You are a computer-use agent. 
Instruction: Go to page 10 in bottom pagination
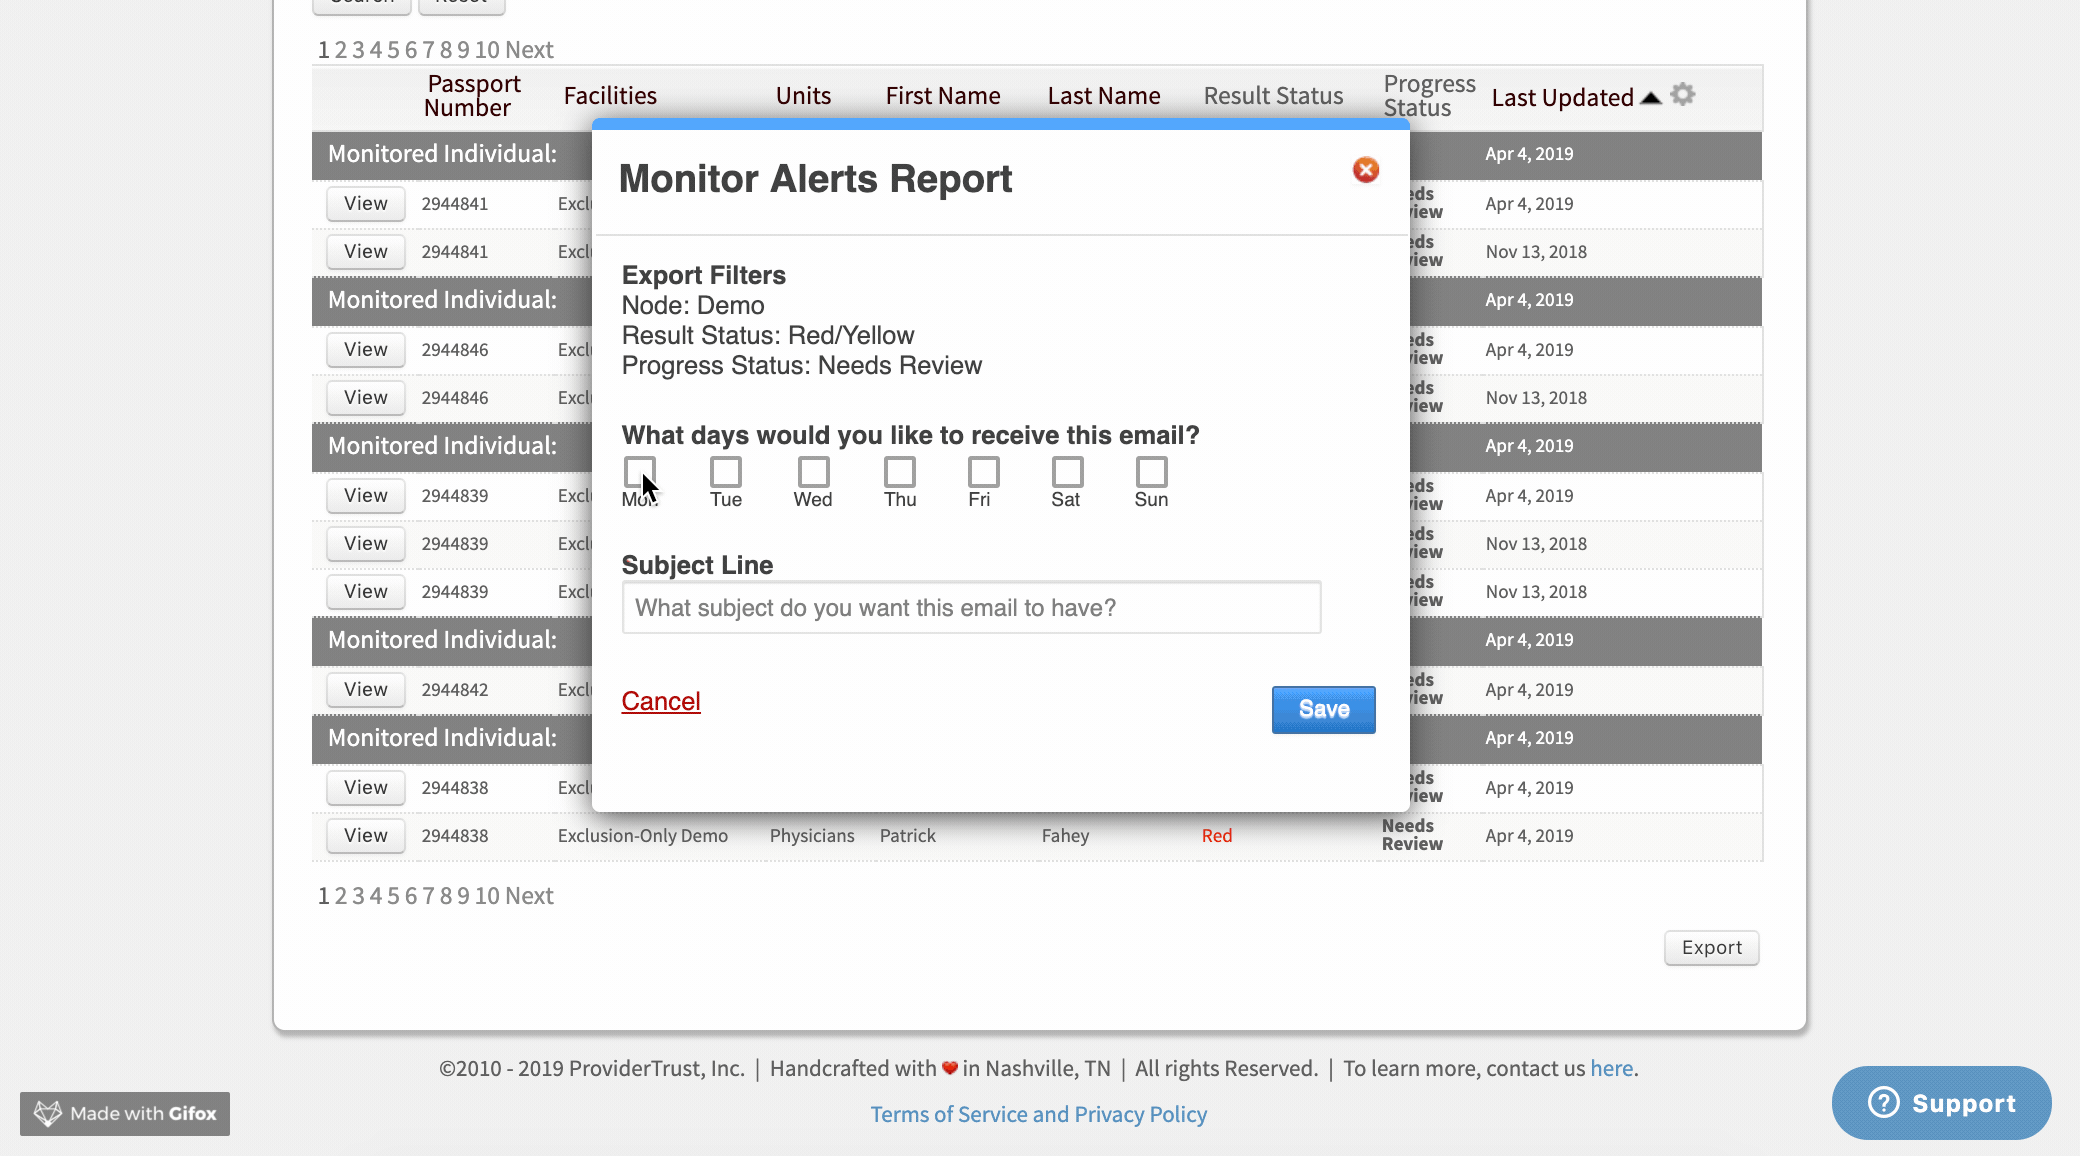[x=487, y=895]
